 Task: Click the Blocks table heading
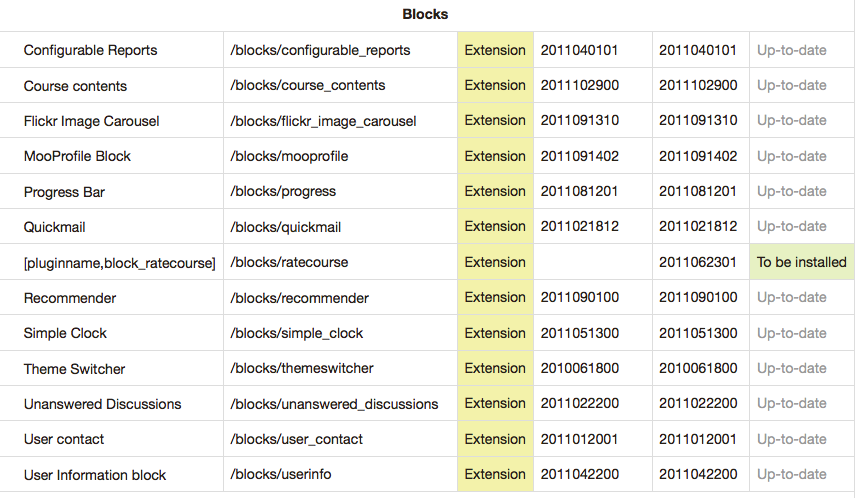tap(425, 14)
